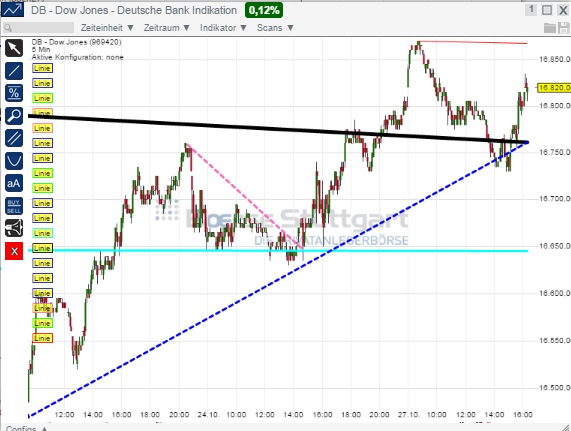Click the 16.650,0 price axis label
571x431 pixels.
pos(555,246)
